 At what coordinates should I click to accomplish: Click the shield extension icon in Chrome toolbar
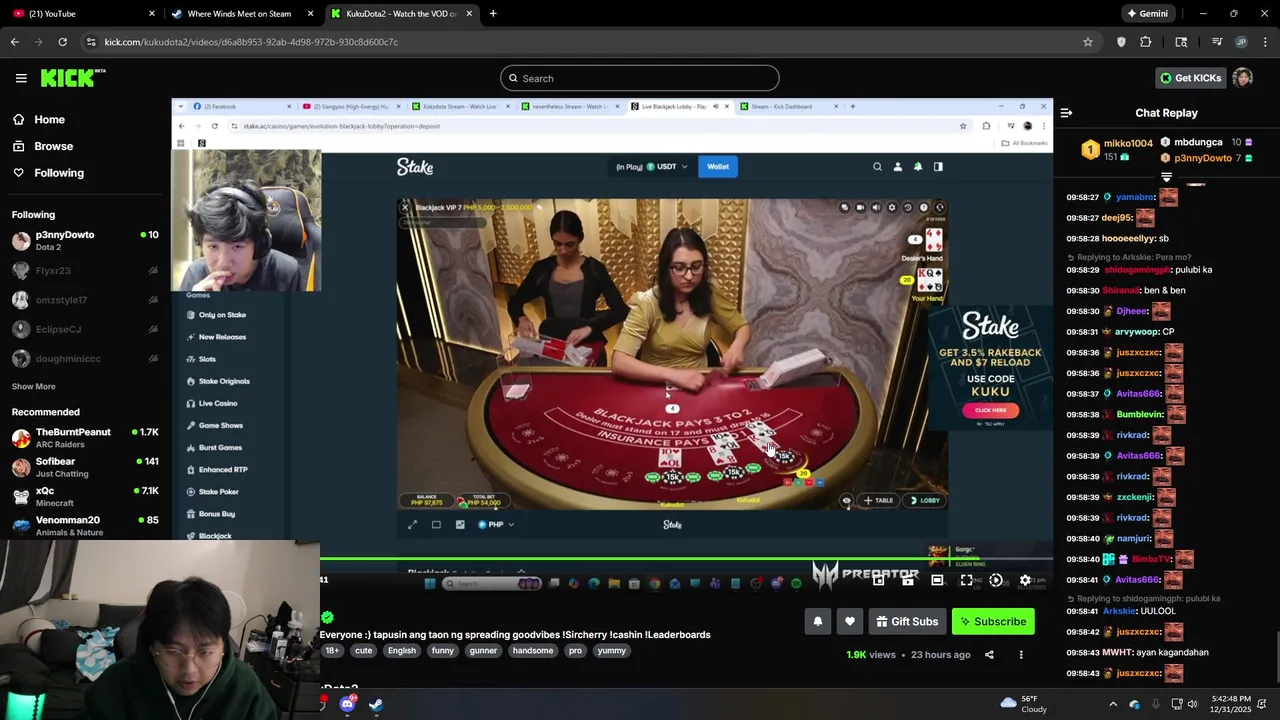tap(1121, 42)
